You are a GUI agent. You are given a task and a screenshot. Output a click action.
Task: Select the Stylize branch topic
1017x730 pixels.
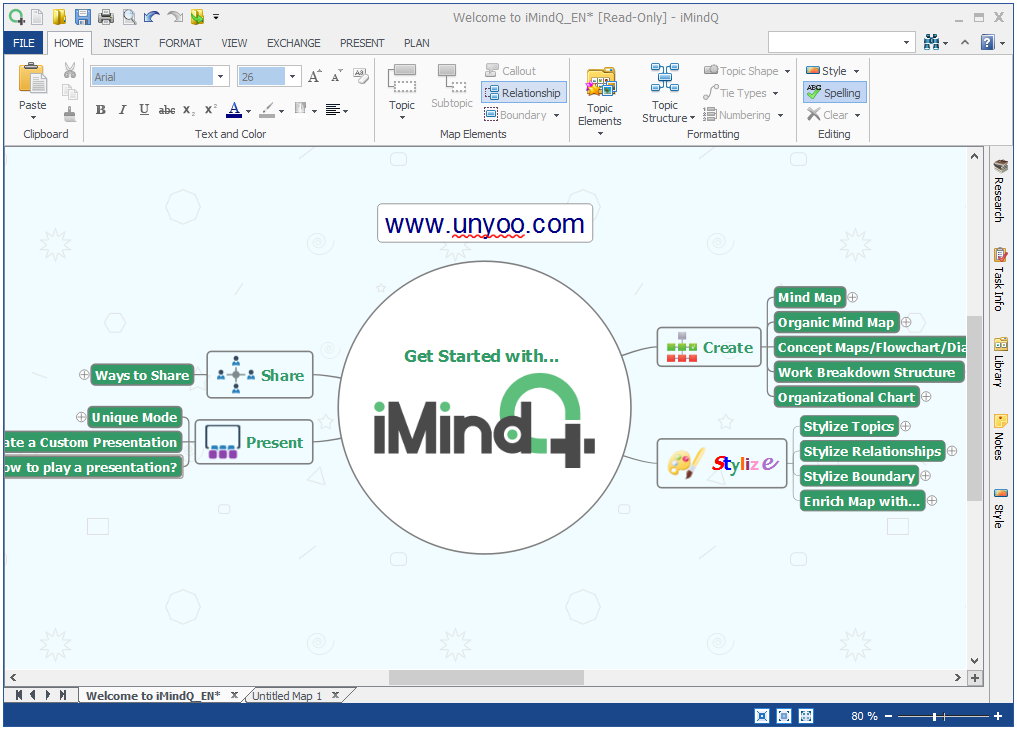point(722,463)
